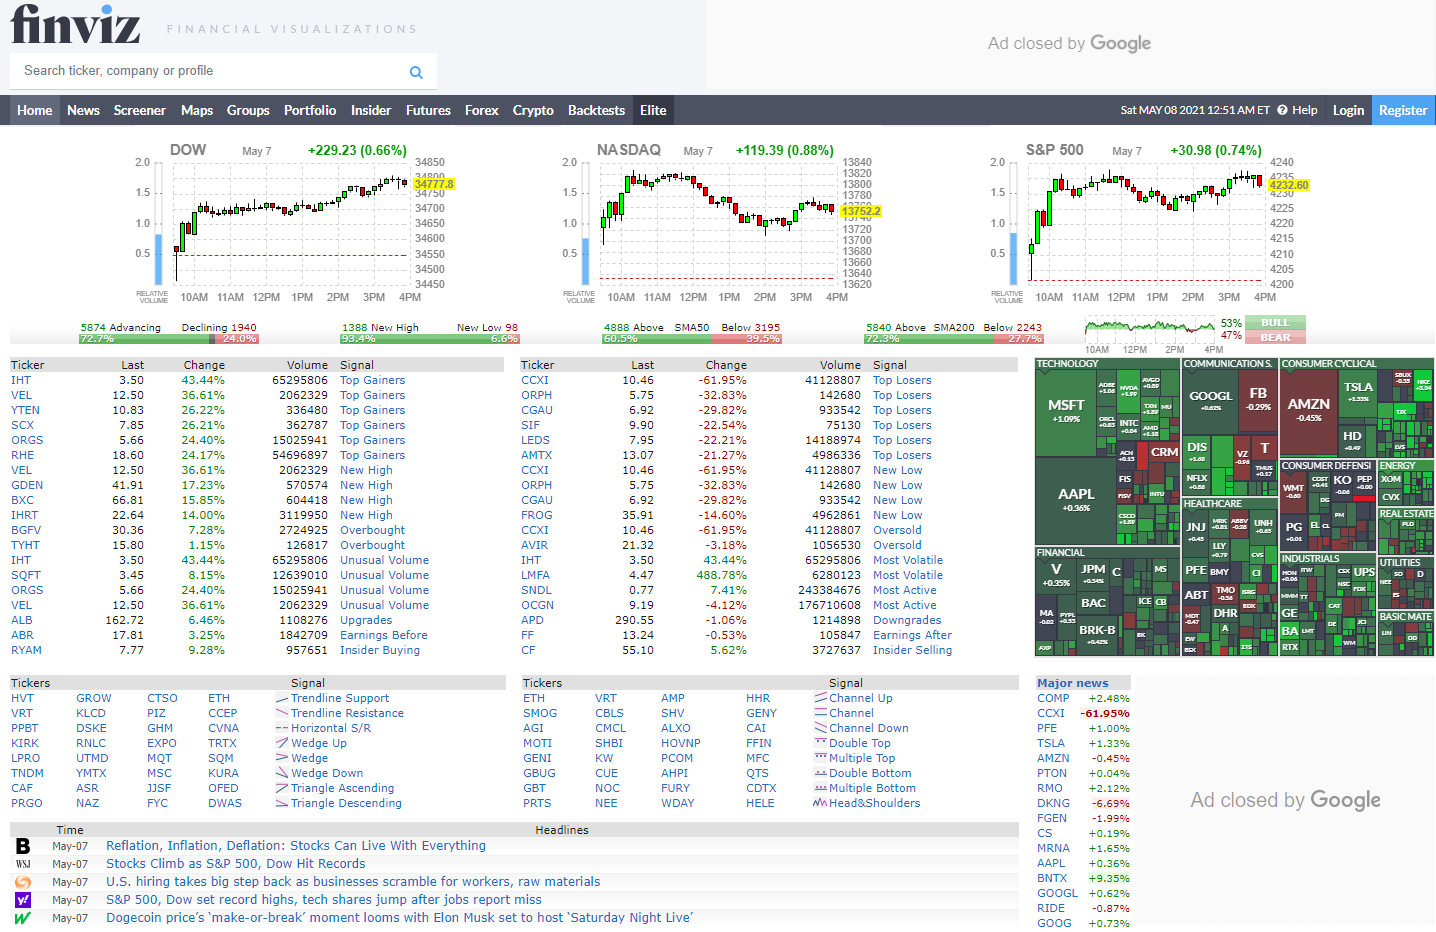The width and height of the screenshot is (1436, 932).
Task: Open the Maps menu item
Action: (197, 110)
